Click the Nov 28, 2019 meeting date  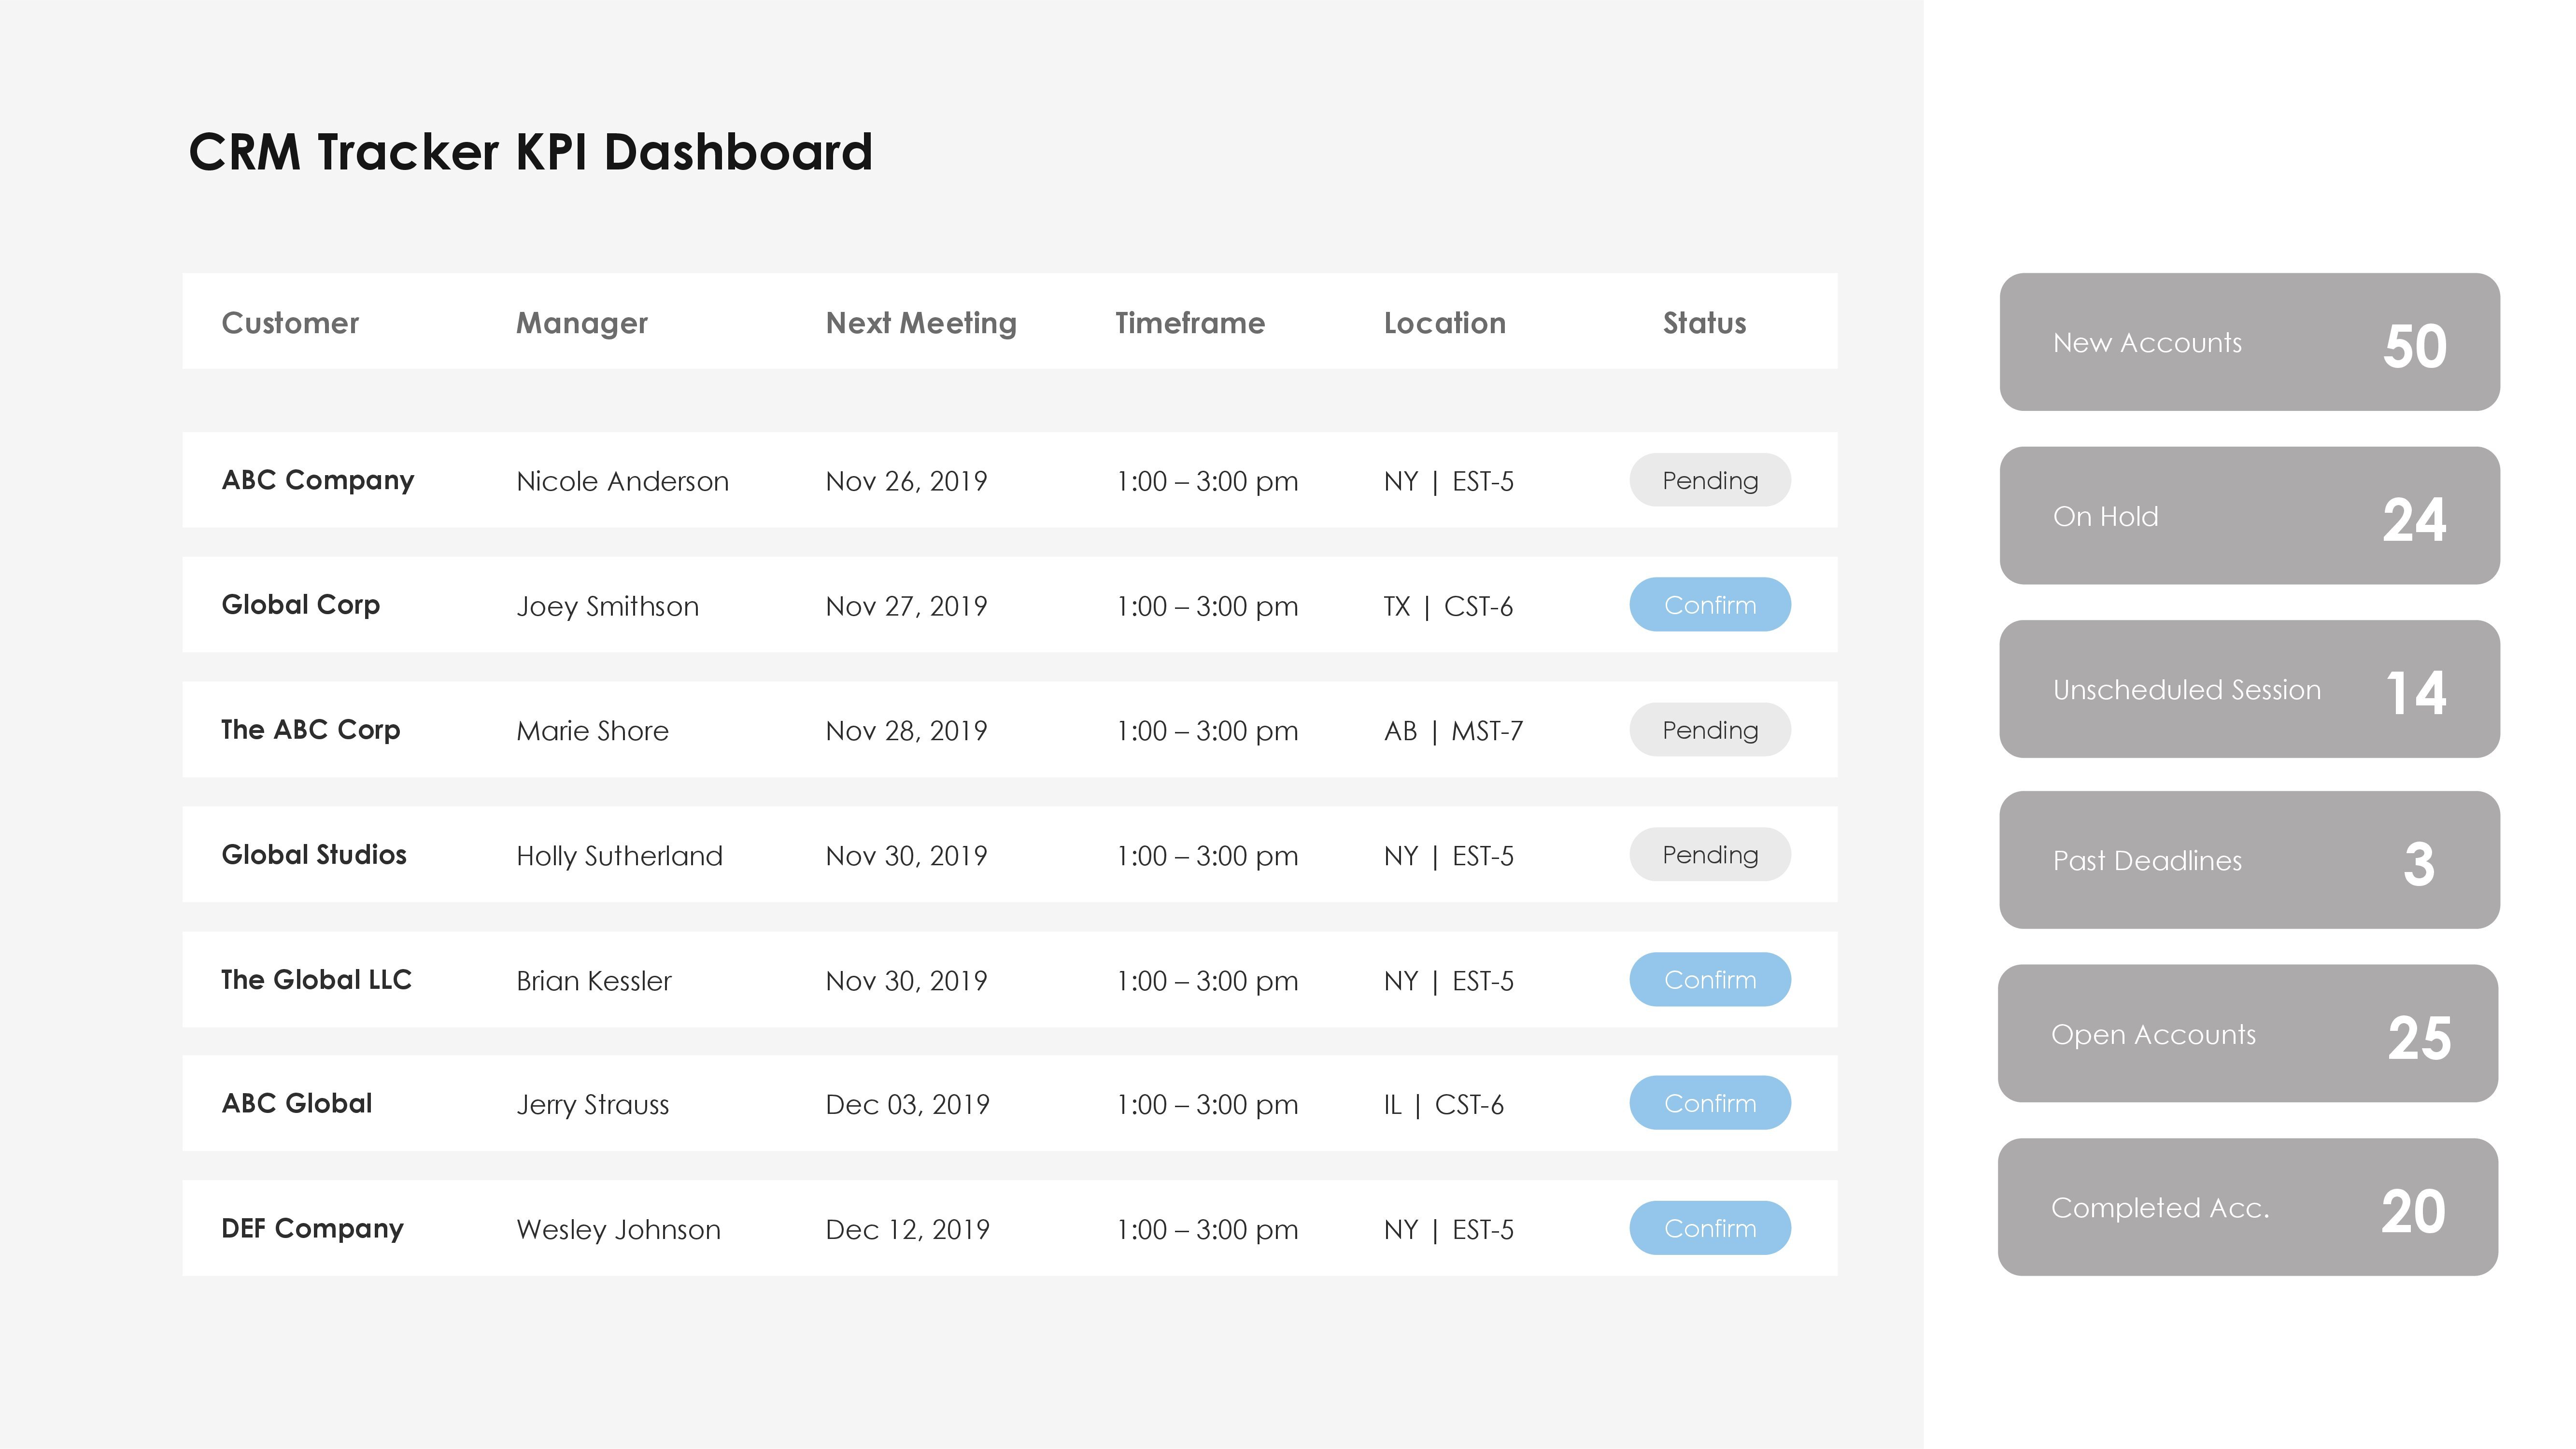coord(906,731)
